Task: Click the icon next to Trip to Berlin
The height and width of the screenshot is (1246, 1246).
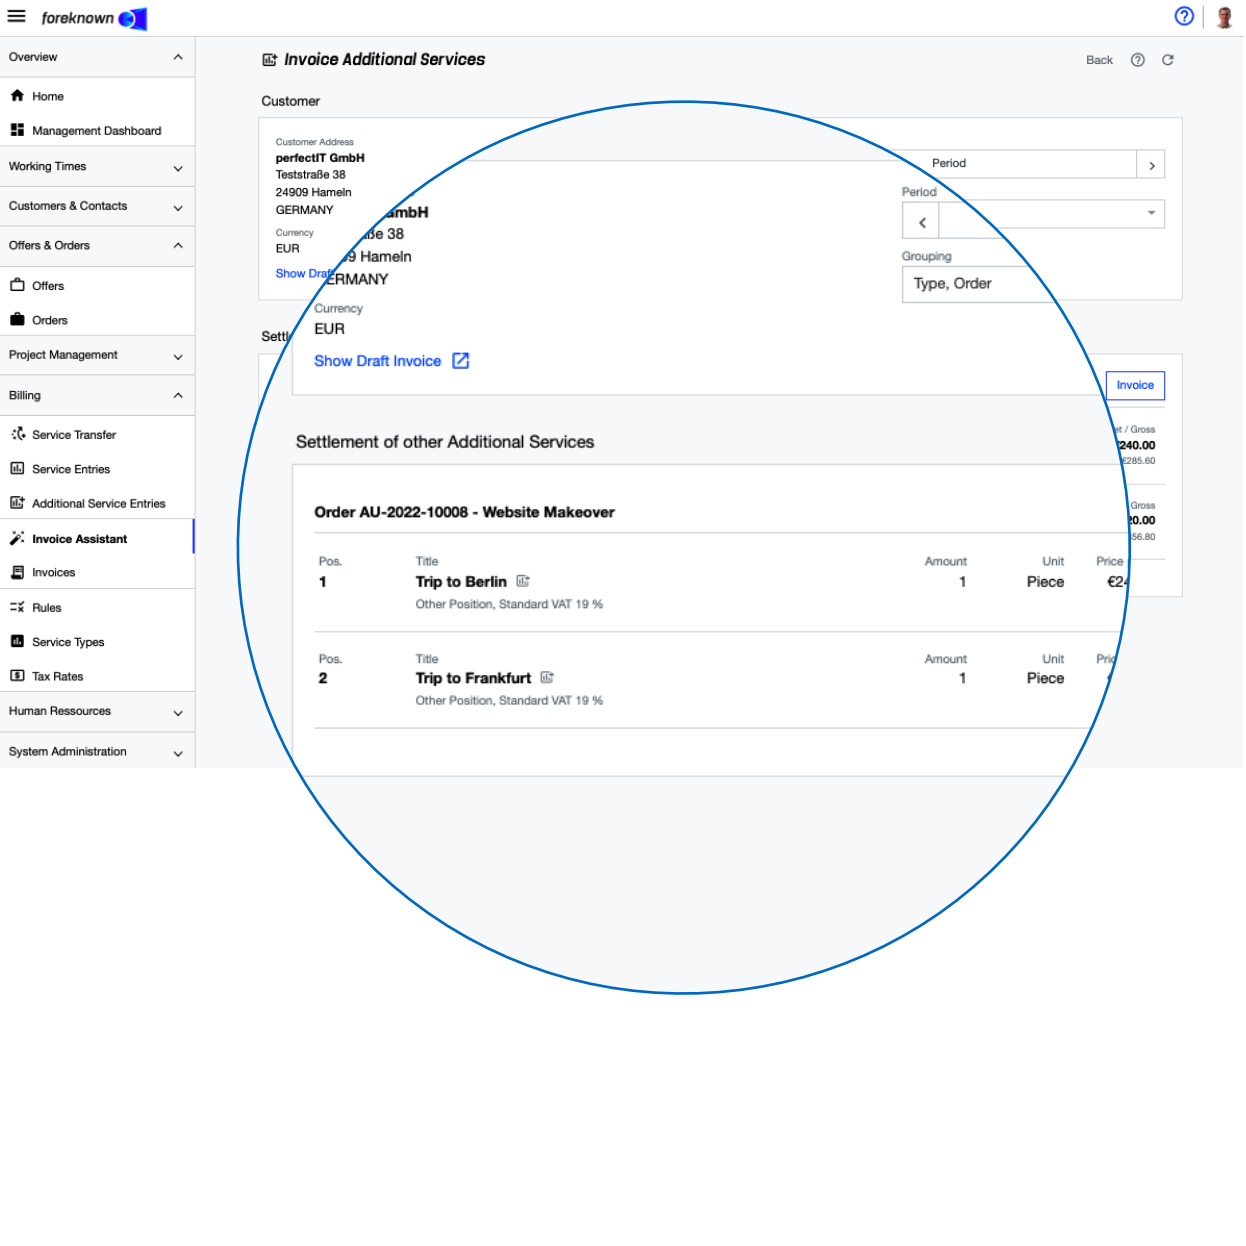Action: pyautogui.click(x=523, y=581)
